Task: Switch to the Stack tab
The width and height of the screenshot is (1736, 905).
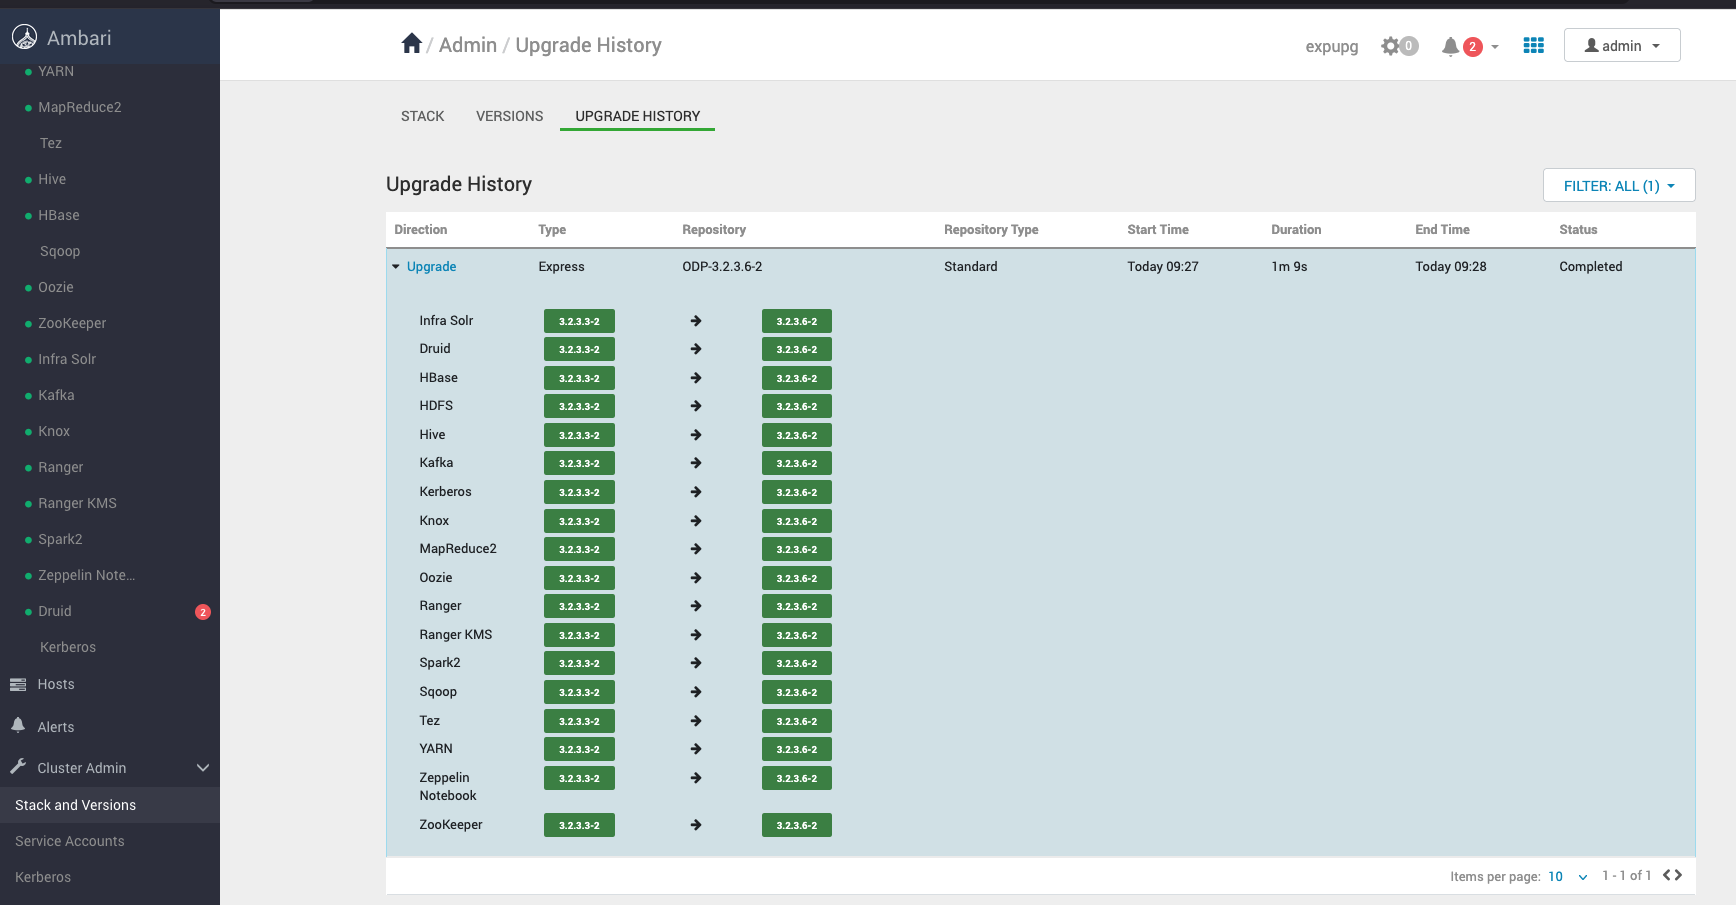Action: (422, 116)
